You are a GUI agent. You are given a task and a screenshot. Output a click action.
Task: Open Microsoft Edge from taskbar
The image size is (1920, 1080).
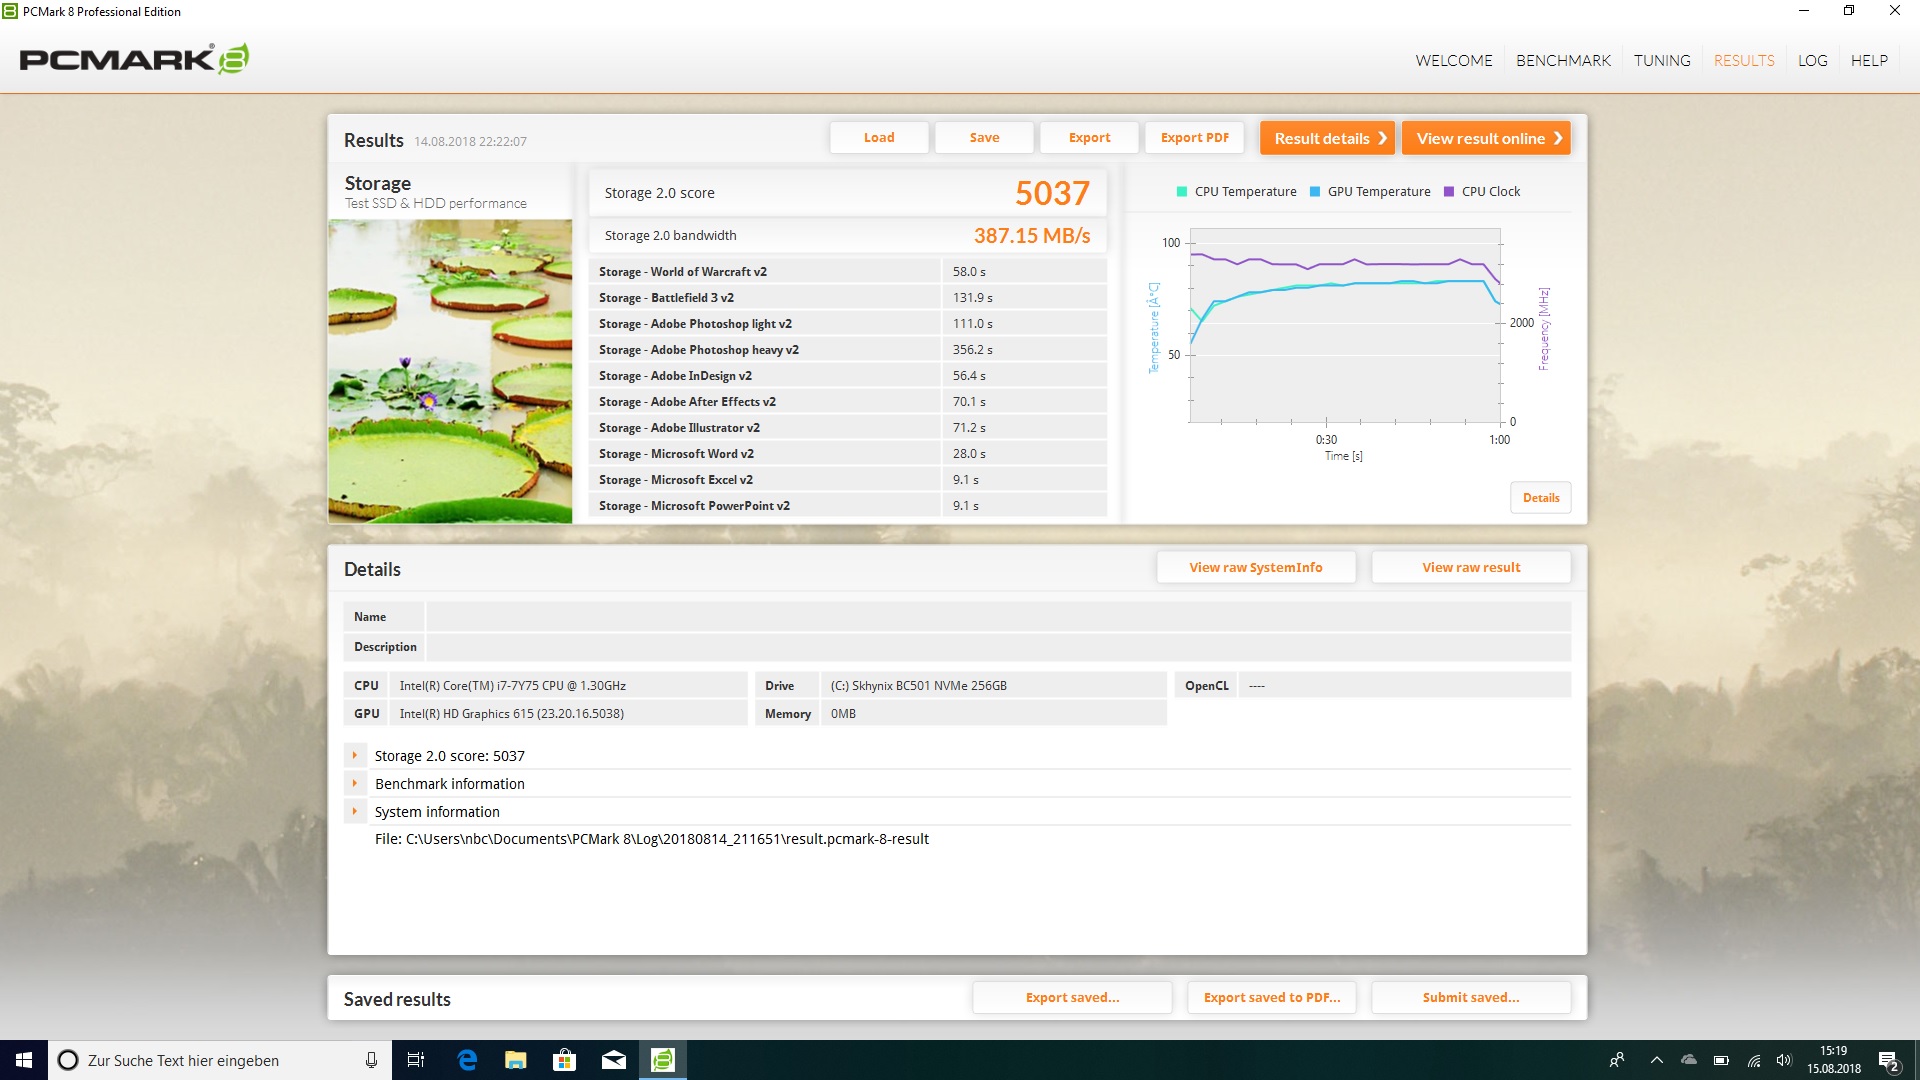(x=467, y=1060)
